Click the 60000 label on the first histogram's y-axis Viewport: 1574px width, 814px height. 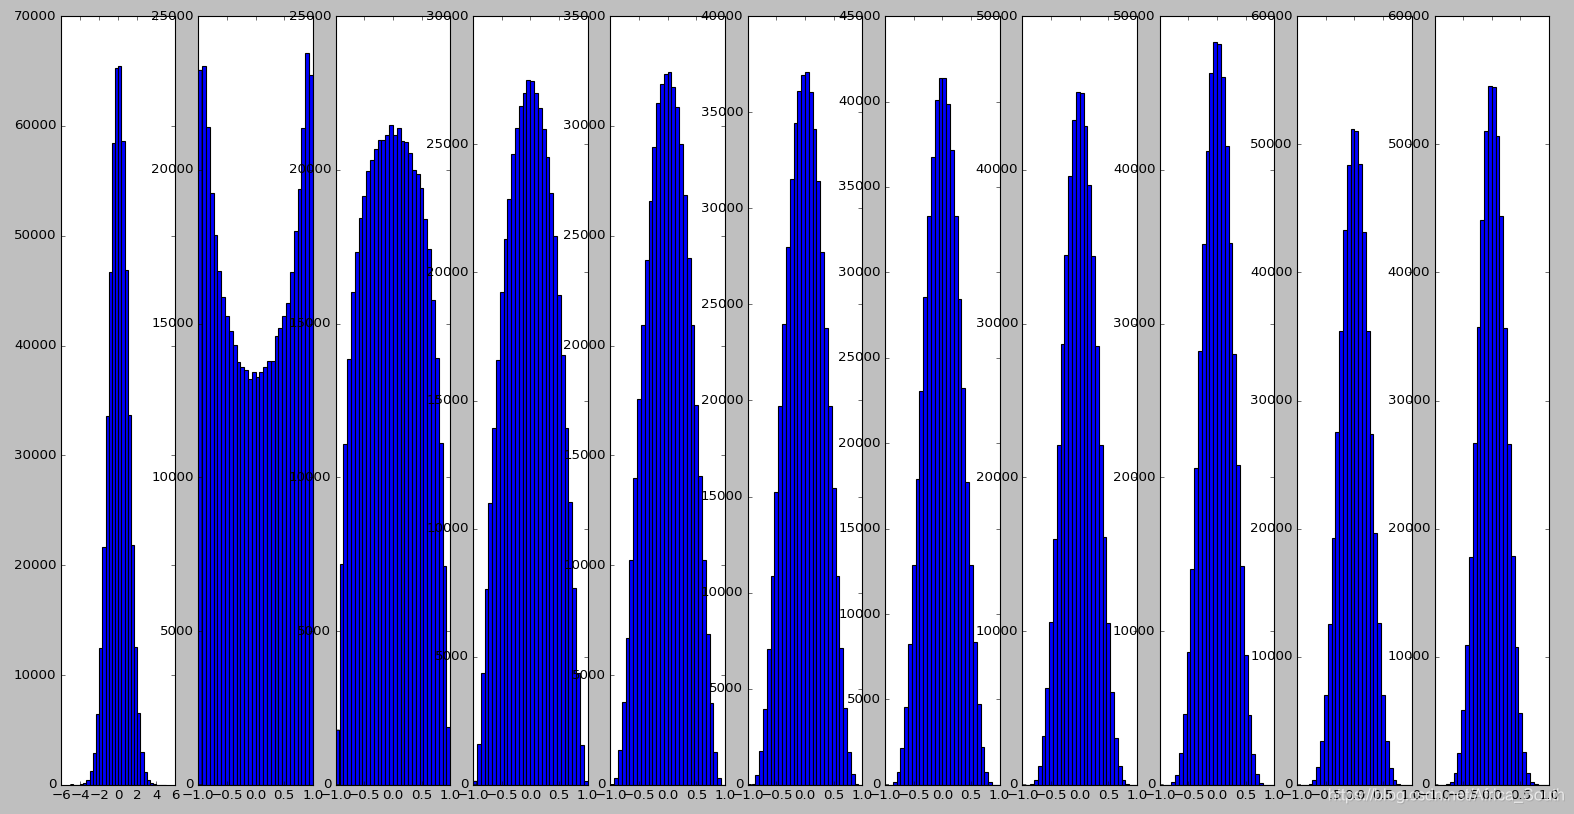pos(36,126)
